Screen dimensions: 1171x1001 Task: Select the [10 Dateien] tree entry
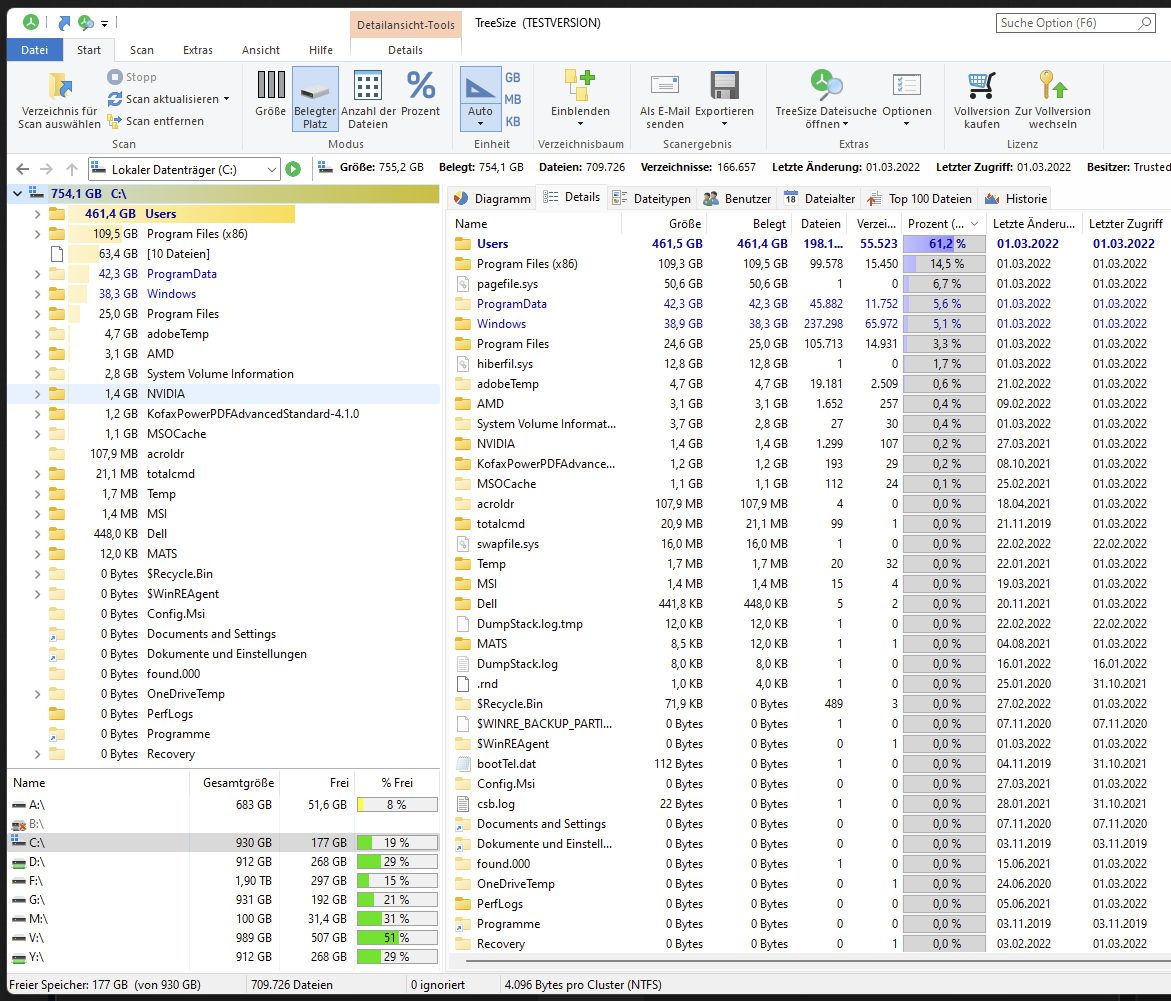click(x=178, y=254)
